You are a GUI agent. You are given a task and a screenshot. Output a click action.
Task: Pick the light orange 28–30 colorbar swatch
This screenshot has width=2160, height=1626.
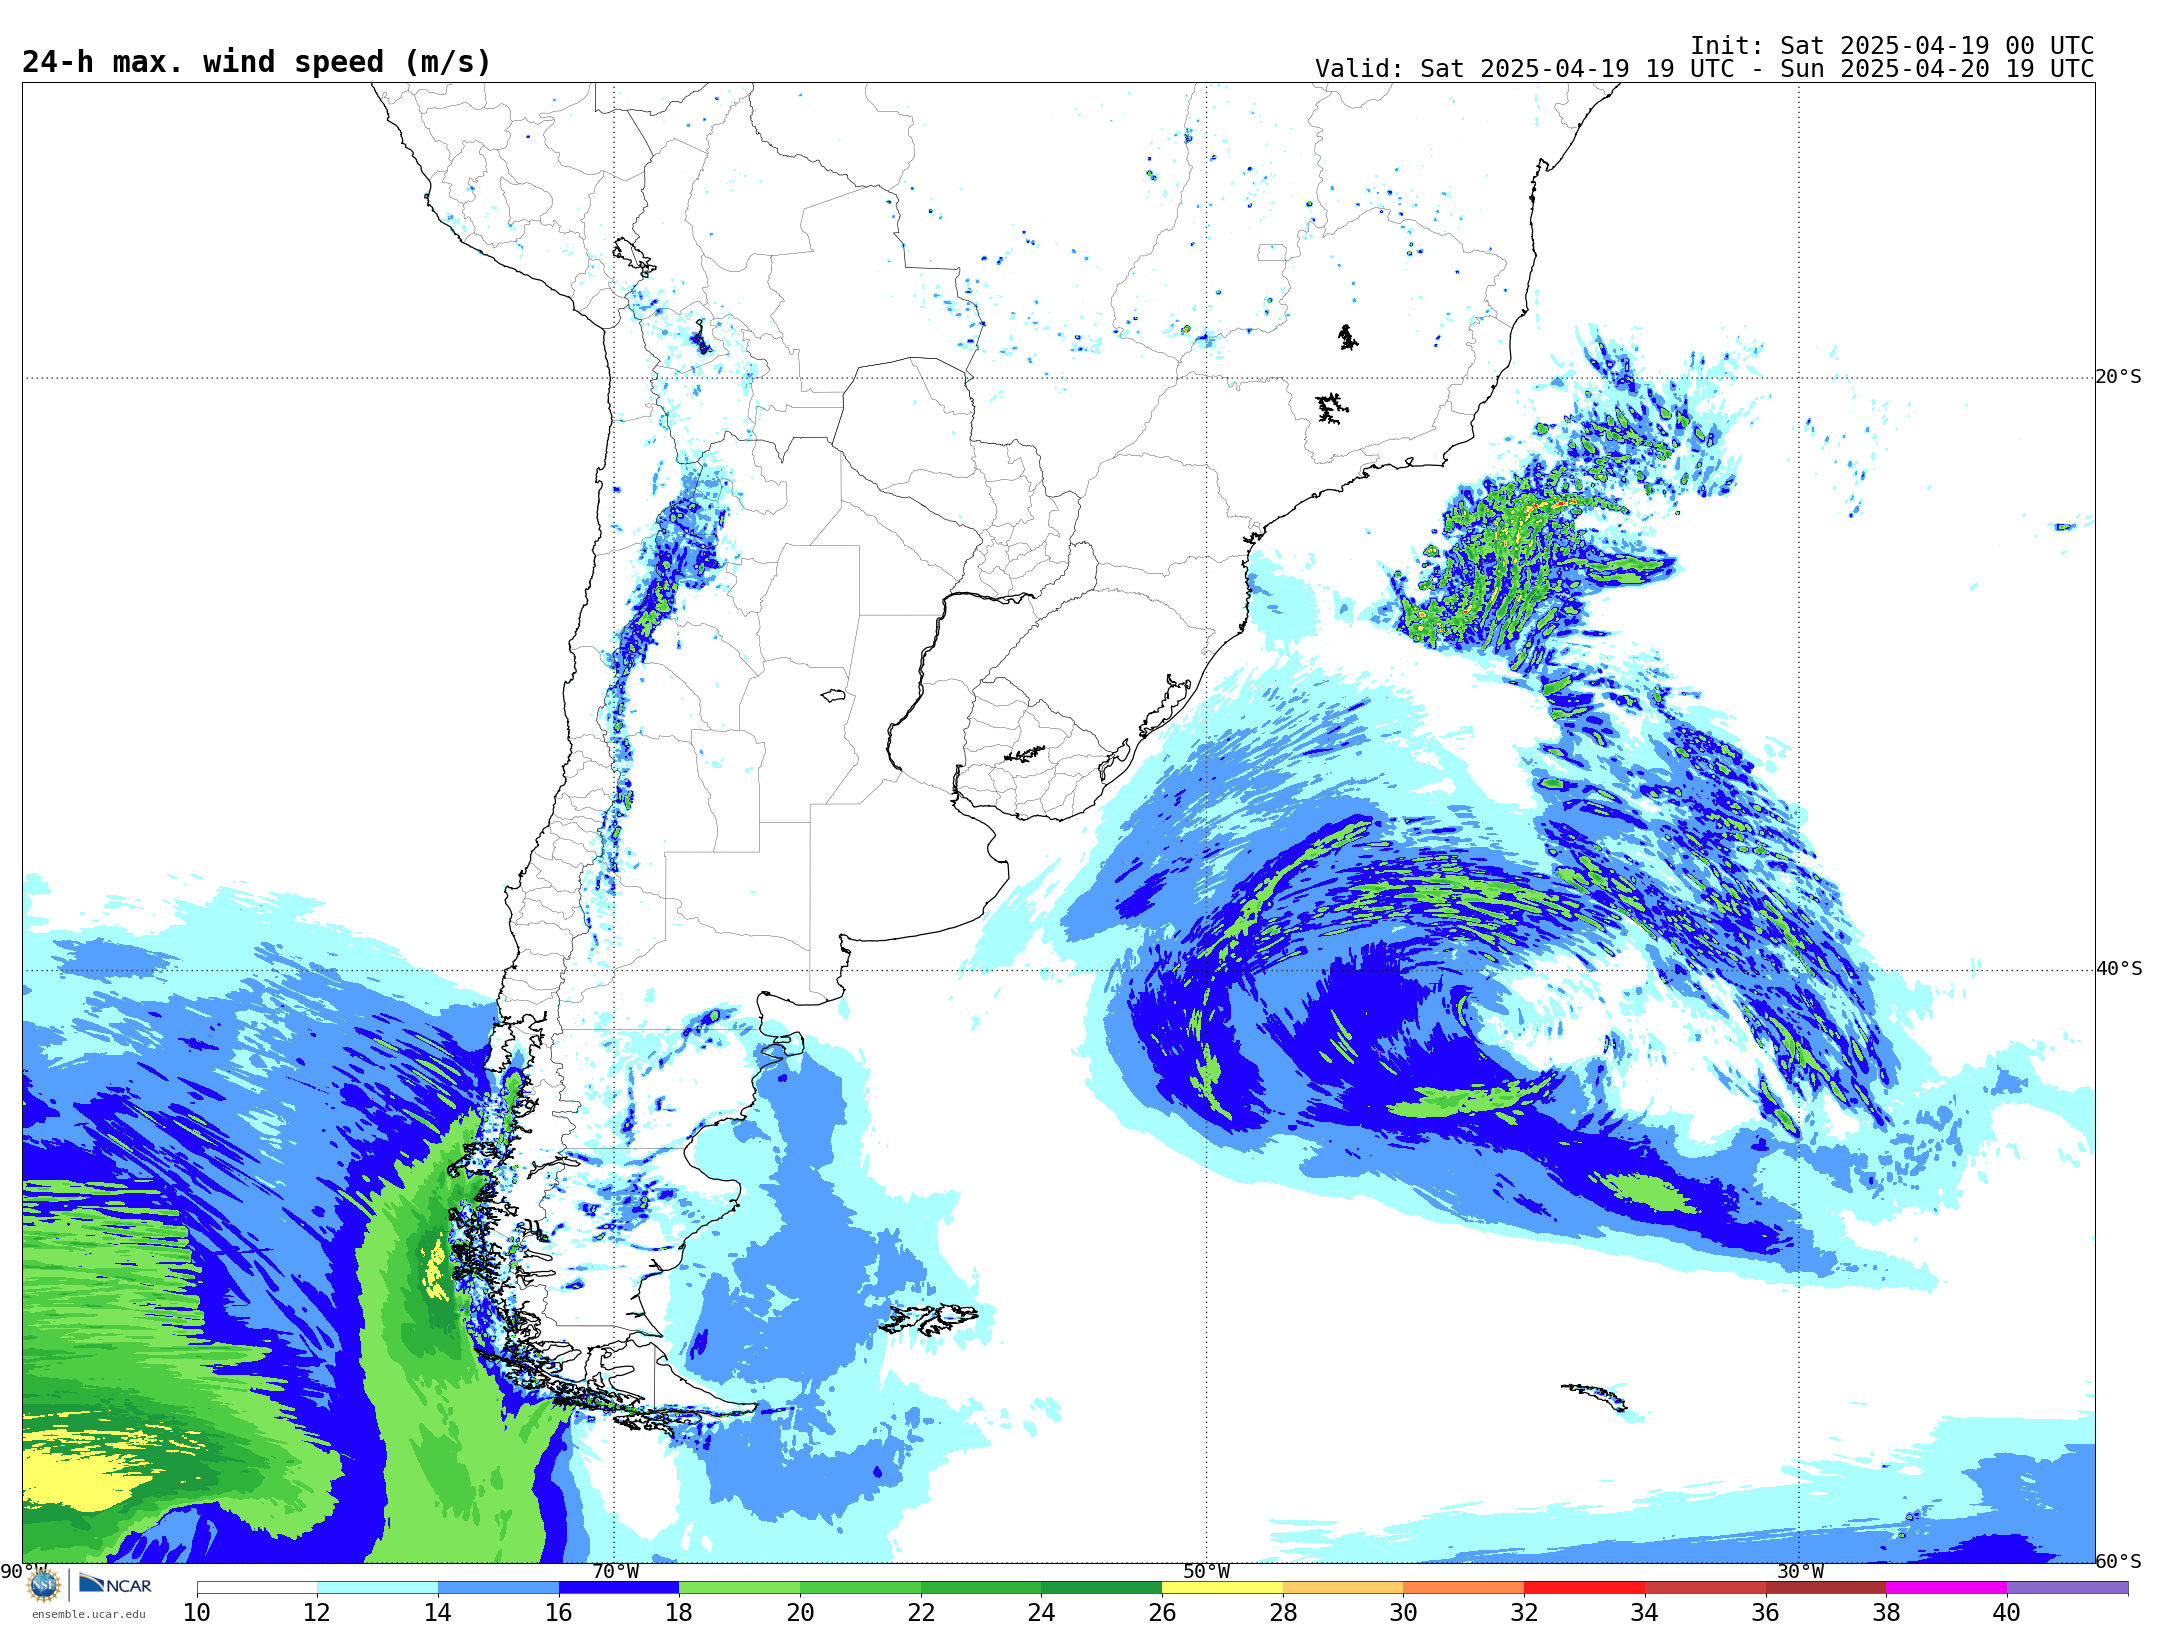(x=1343, y=1588)
